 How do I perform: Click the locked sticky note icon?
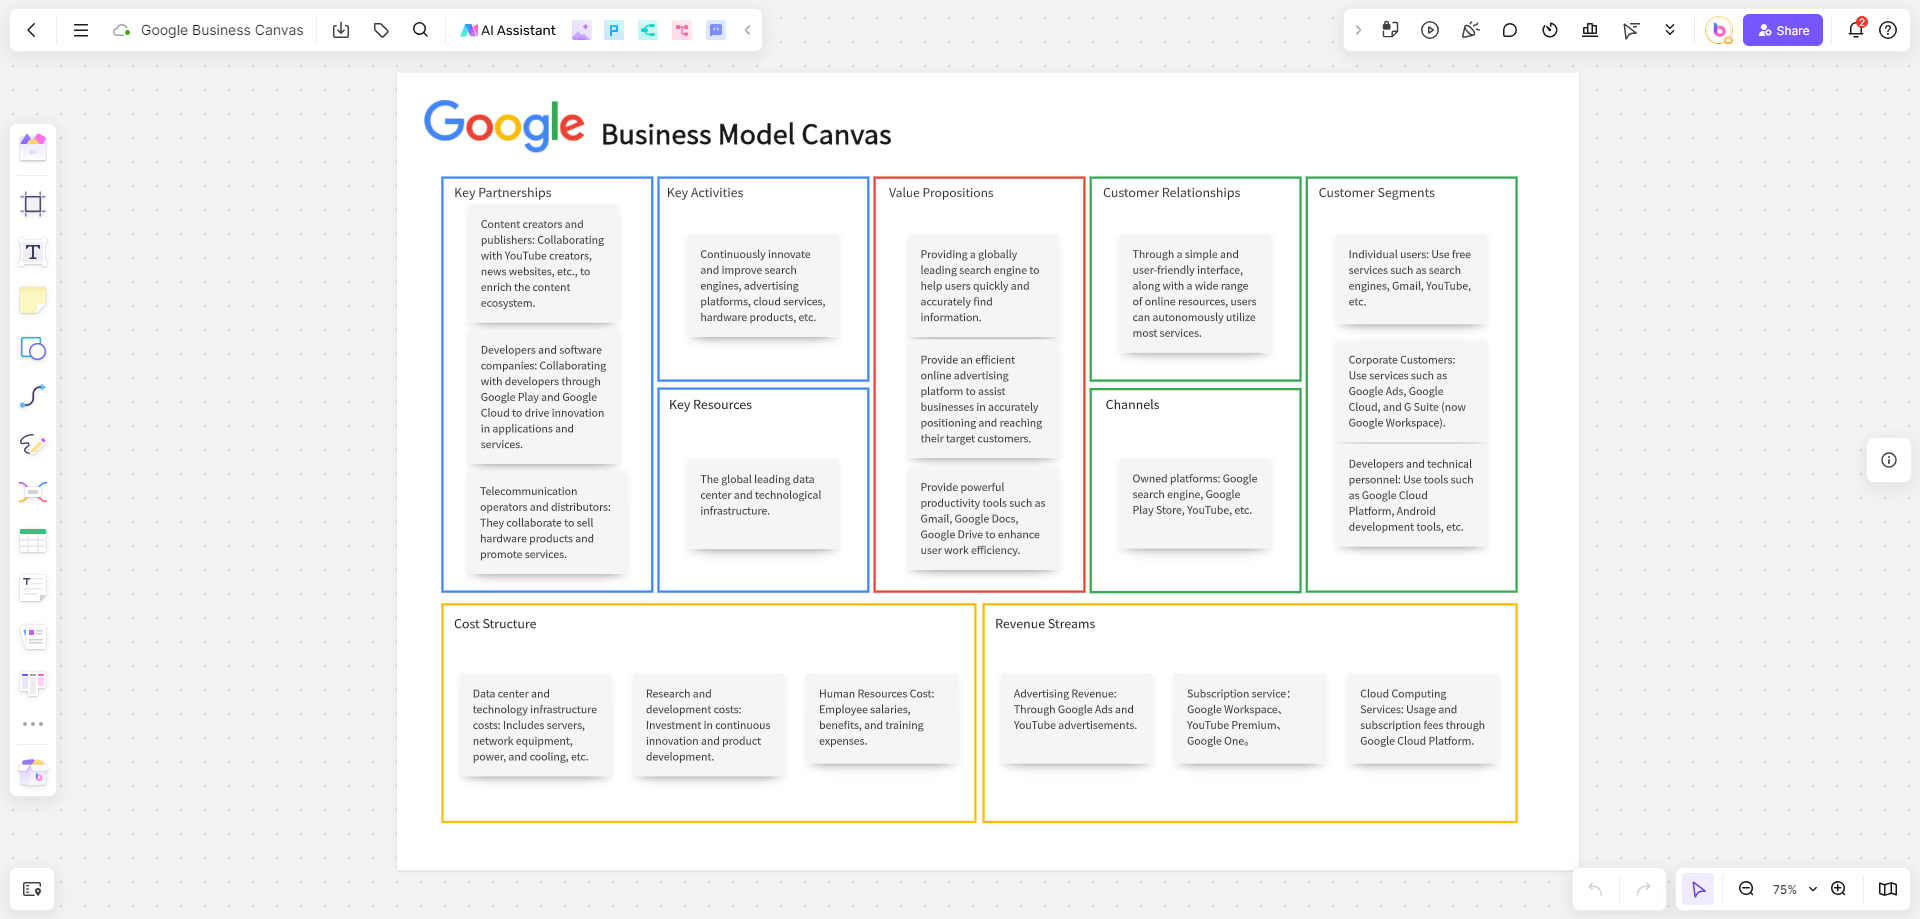coord(1390,30)
